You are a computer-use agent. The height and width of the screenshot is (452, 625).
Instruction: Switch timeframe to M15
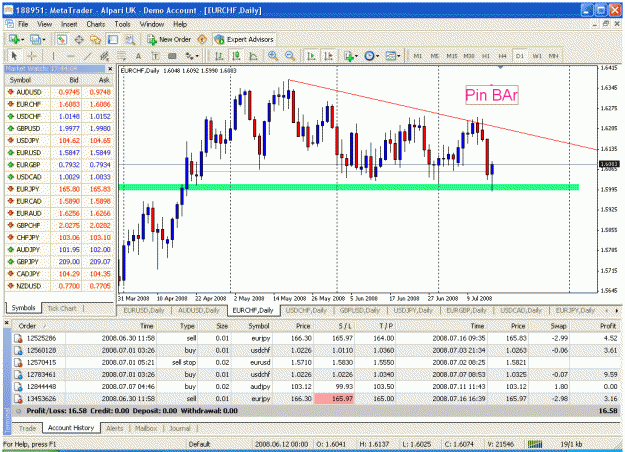pyautogui.click(x=452, y=56)
